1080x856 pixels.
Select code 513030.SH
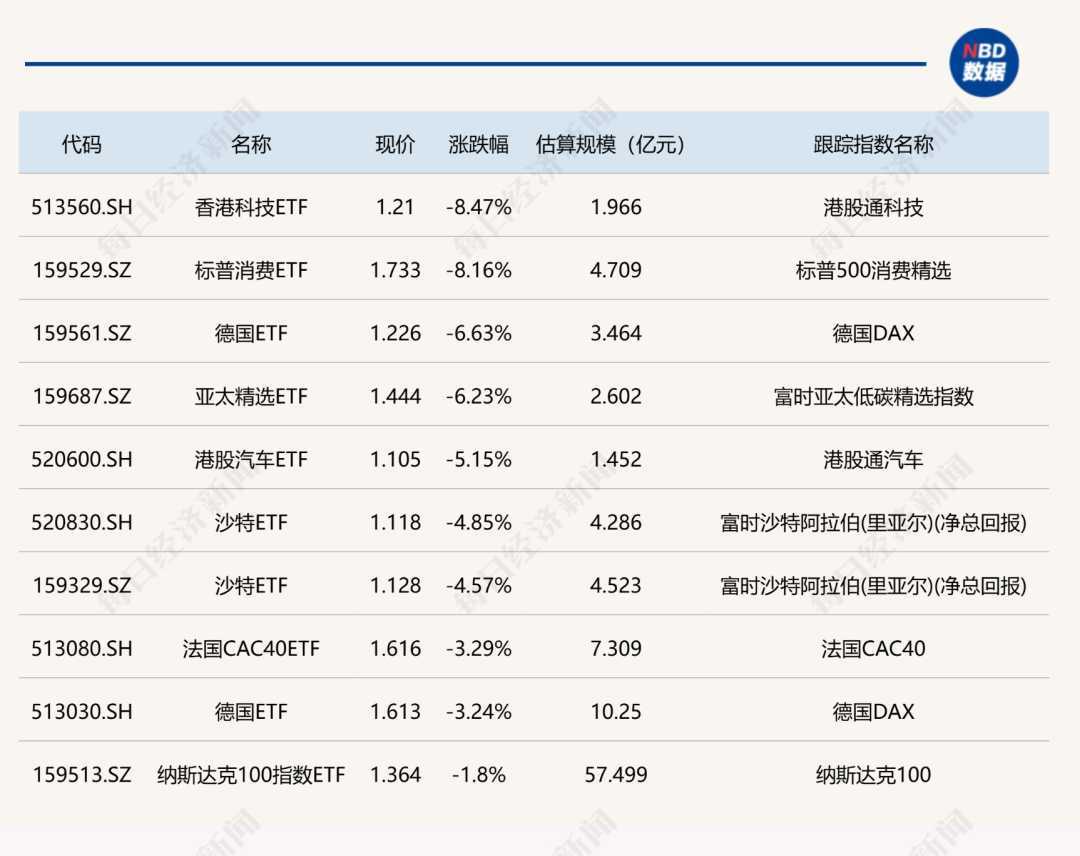click(x=81, y=711)
